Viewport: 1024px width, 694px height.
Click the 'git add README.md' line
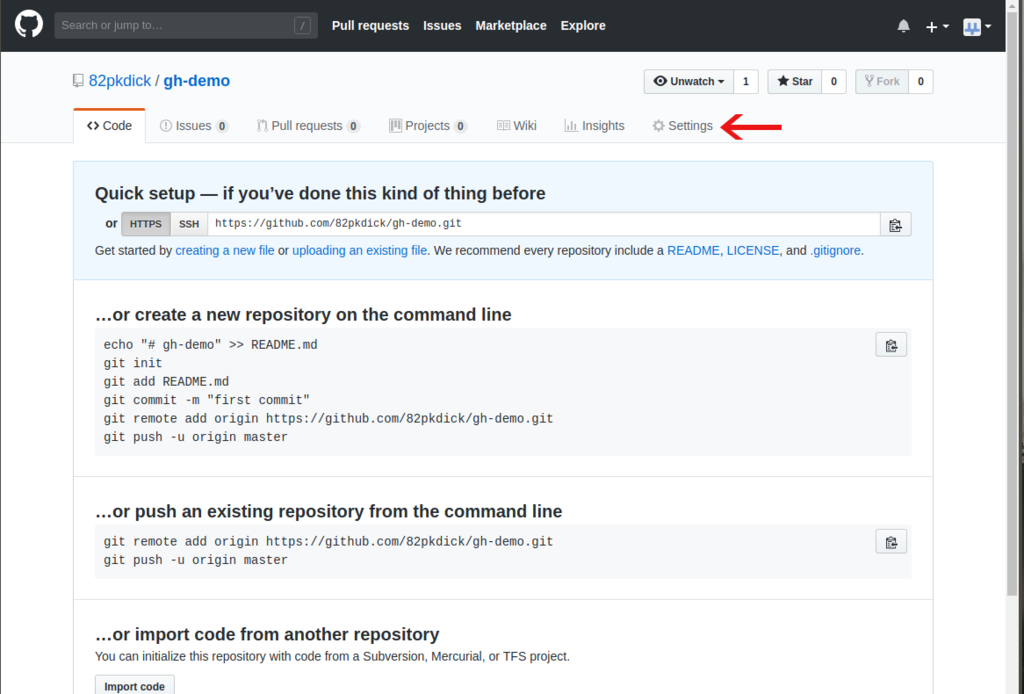click(166, 382)
